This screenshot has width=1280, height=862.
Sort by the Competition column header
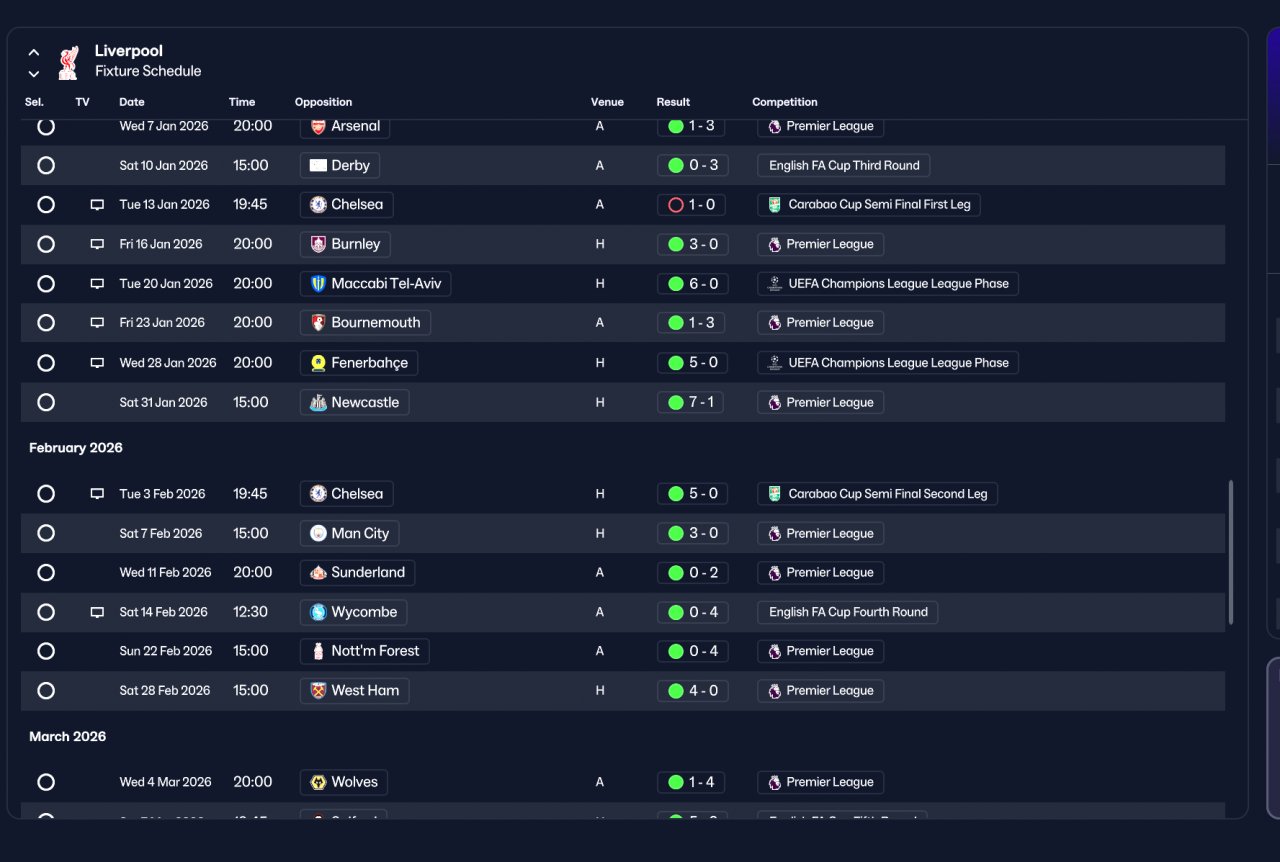(x=785, y=102)
